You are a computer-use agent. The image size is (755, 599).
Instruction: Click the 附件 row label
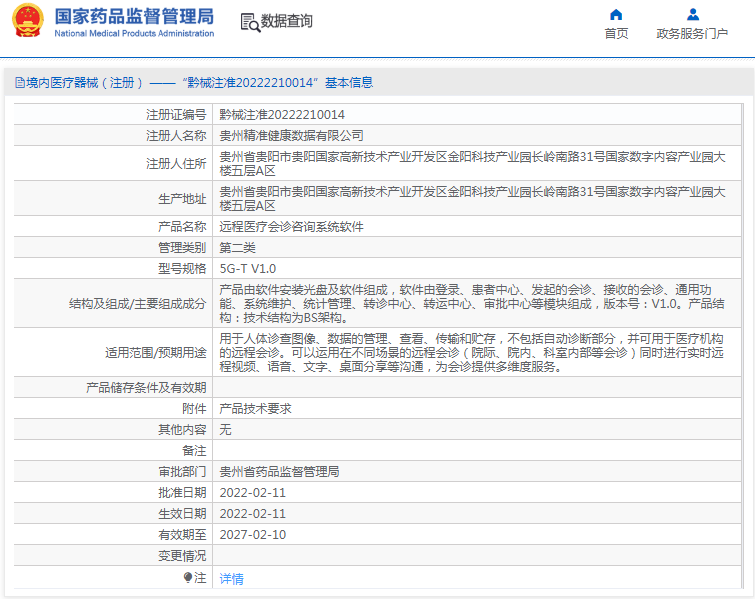click(194, 408)
